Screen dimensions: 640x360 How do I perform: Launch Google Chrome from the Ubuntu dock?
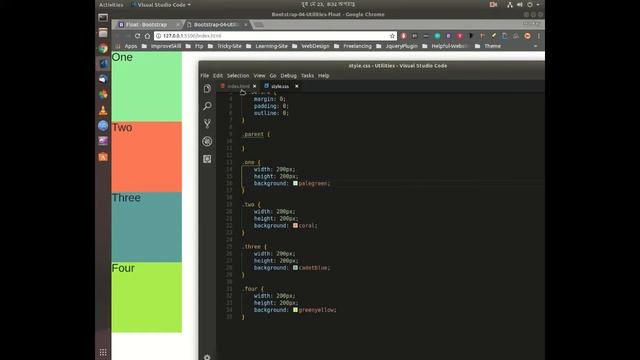point(103,48)
